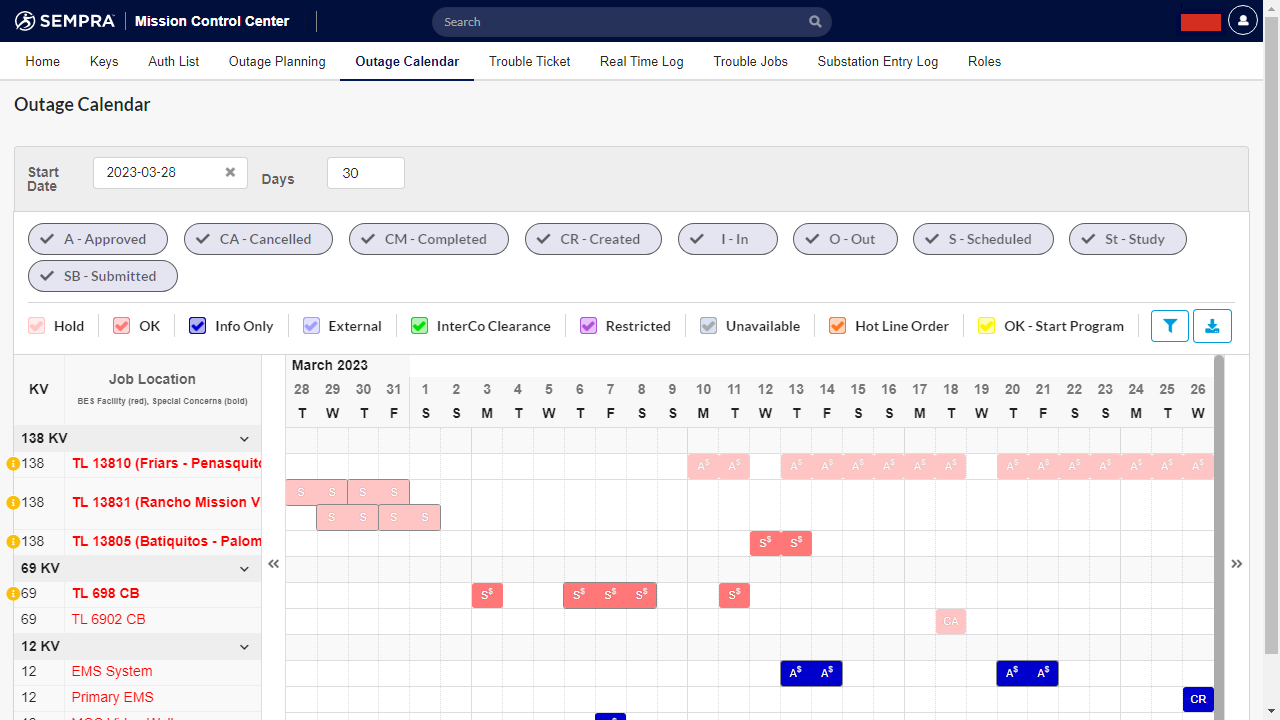Collapse the 69 KV section
The width and height of the screenshot is (1280, 720).
pos(244,567)
